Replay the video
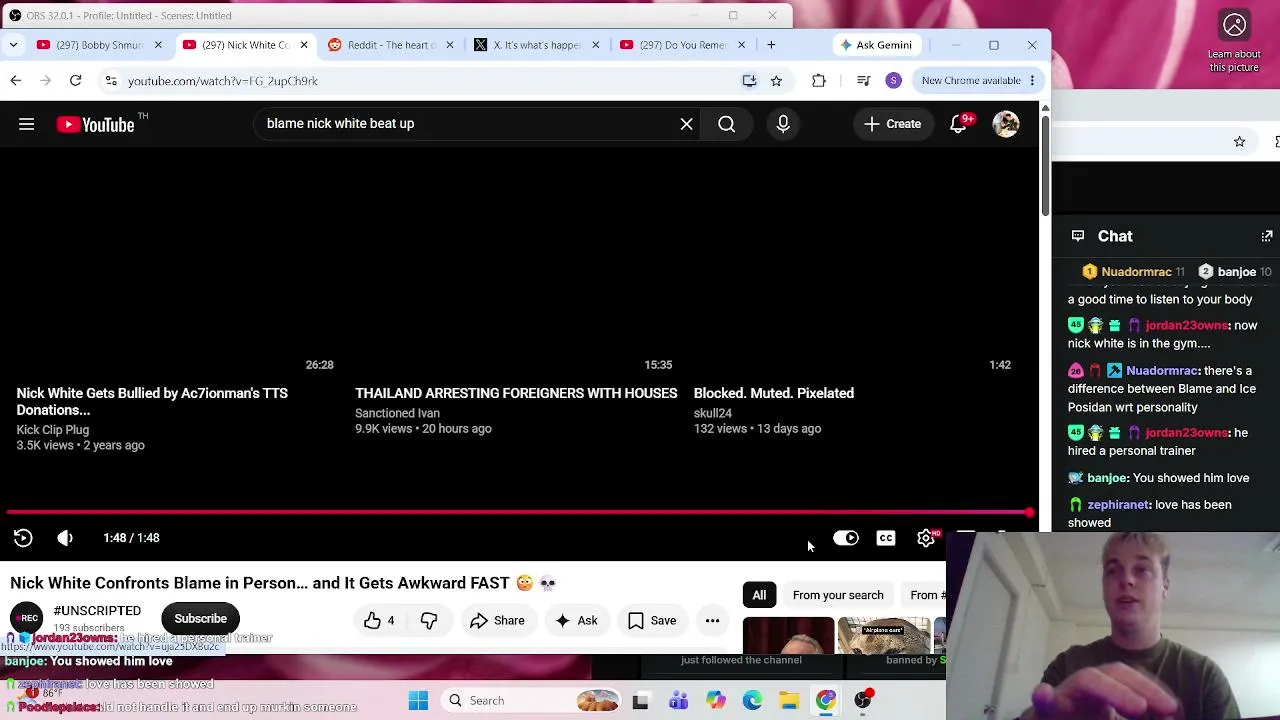The image size is (1280, 720). 23,538
